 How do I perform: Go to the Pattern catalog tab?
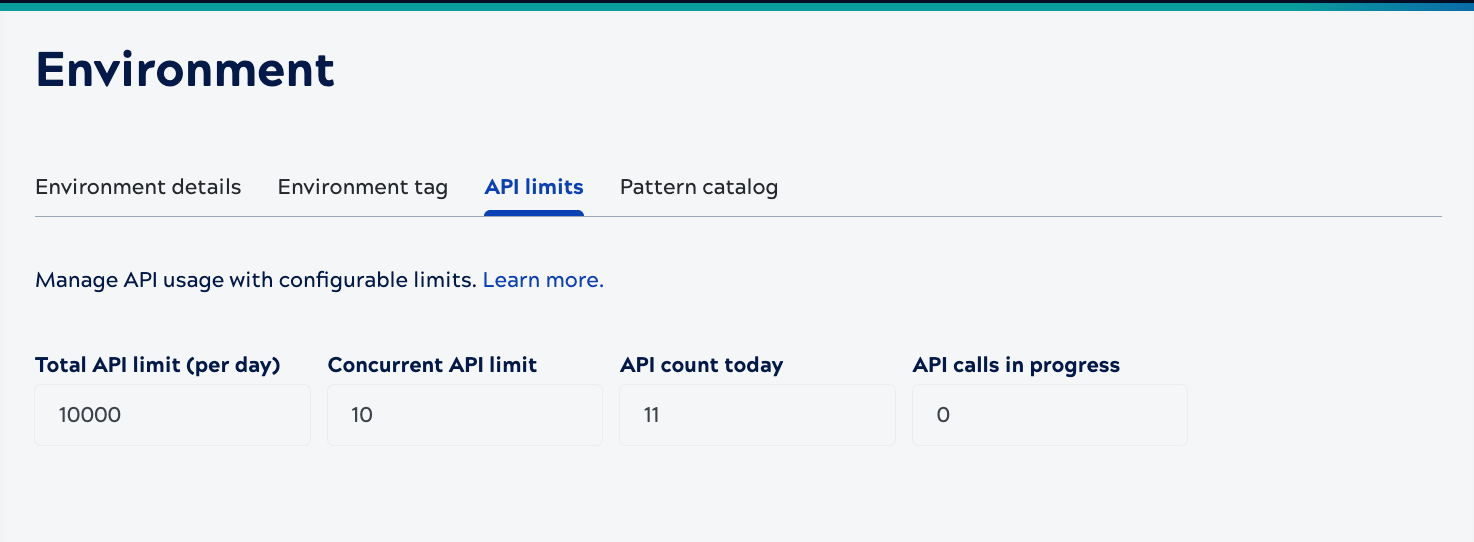699,187
